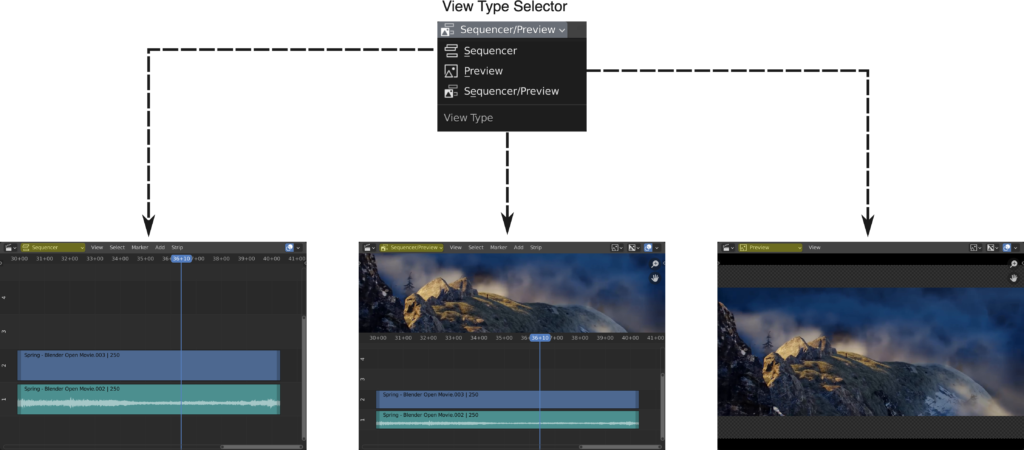Open Add menu in left Sequencer panel
Screen dimensions: 1024x450
(160, 248)
